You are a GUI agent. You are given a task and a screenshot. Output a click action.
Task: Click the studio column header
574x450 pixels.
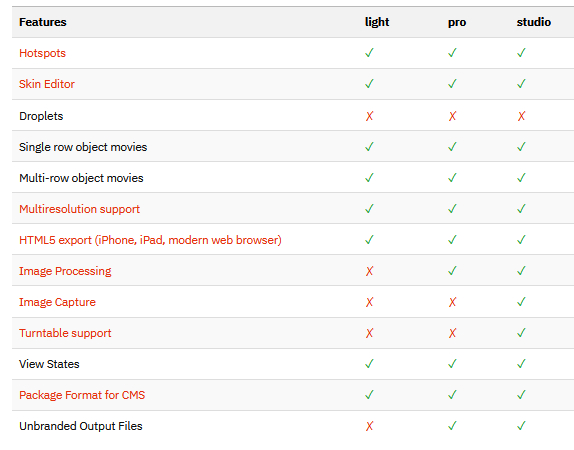[534, 22]
